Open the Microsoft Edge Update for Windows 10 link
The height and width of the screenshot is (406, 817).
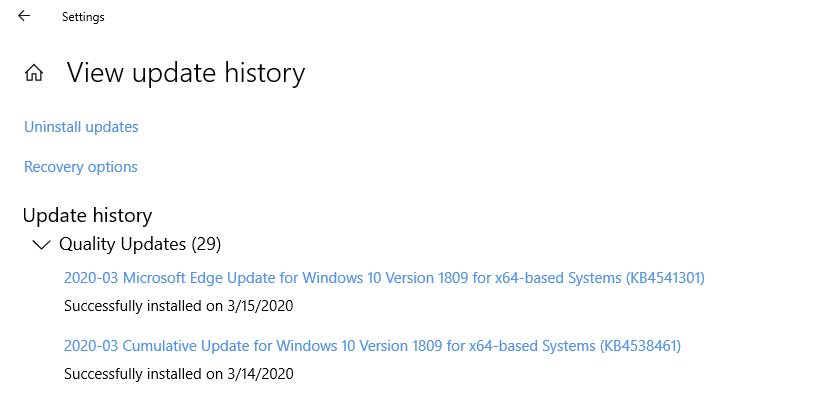[x=384, y=277]
